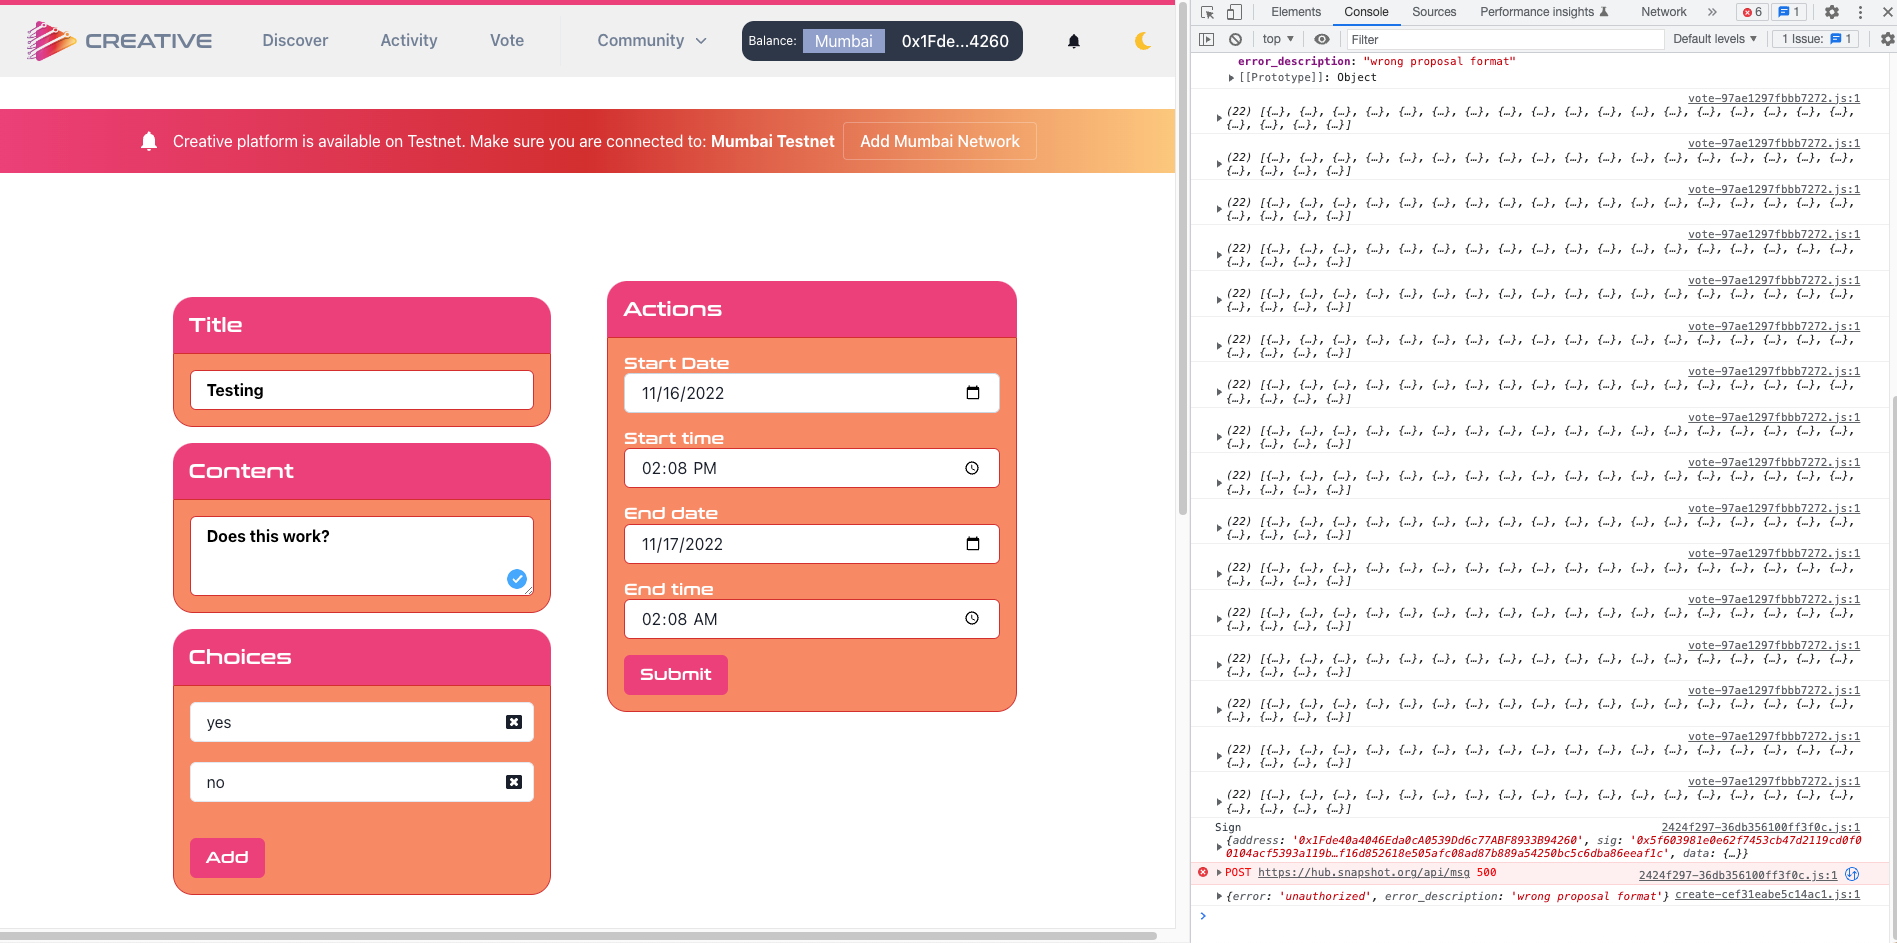
Task: Remove the 'yes' choice
Action: click(x=514, y=722)
